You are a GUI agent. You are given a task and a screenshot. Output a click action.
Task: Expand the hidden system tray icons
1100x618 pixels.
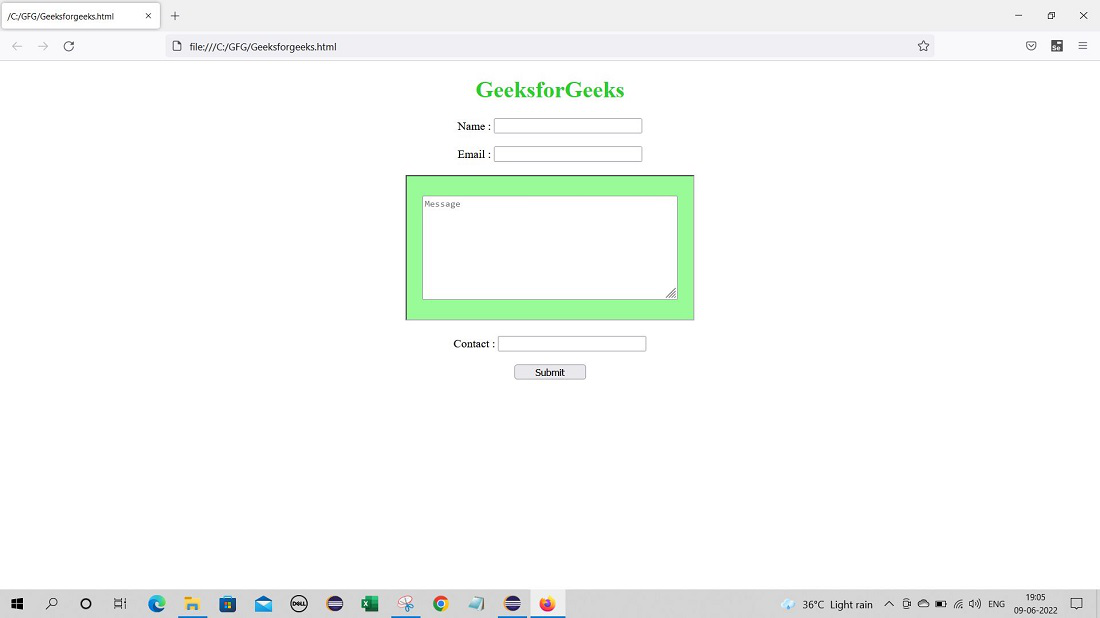(889, 604)
